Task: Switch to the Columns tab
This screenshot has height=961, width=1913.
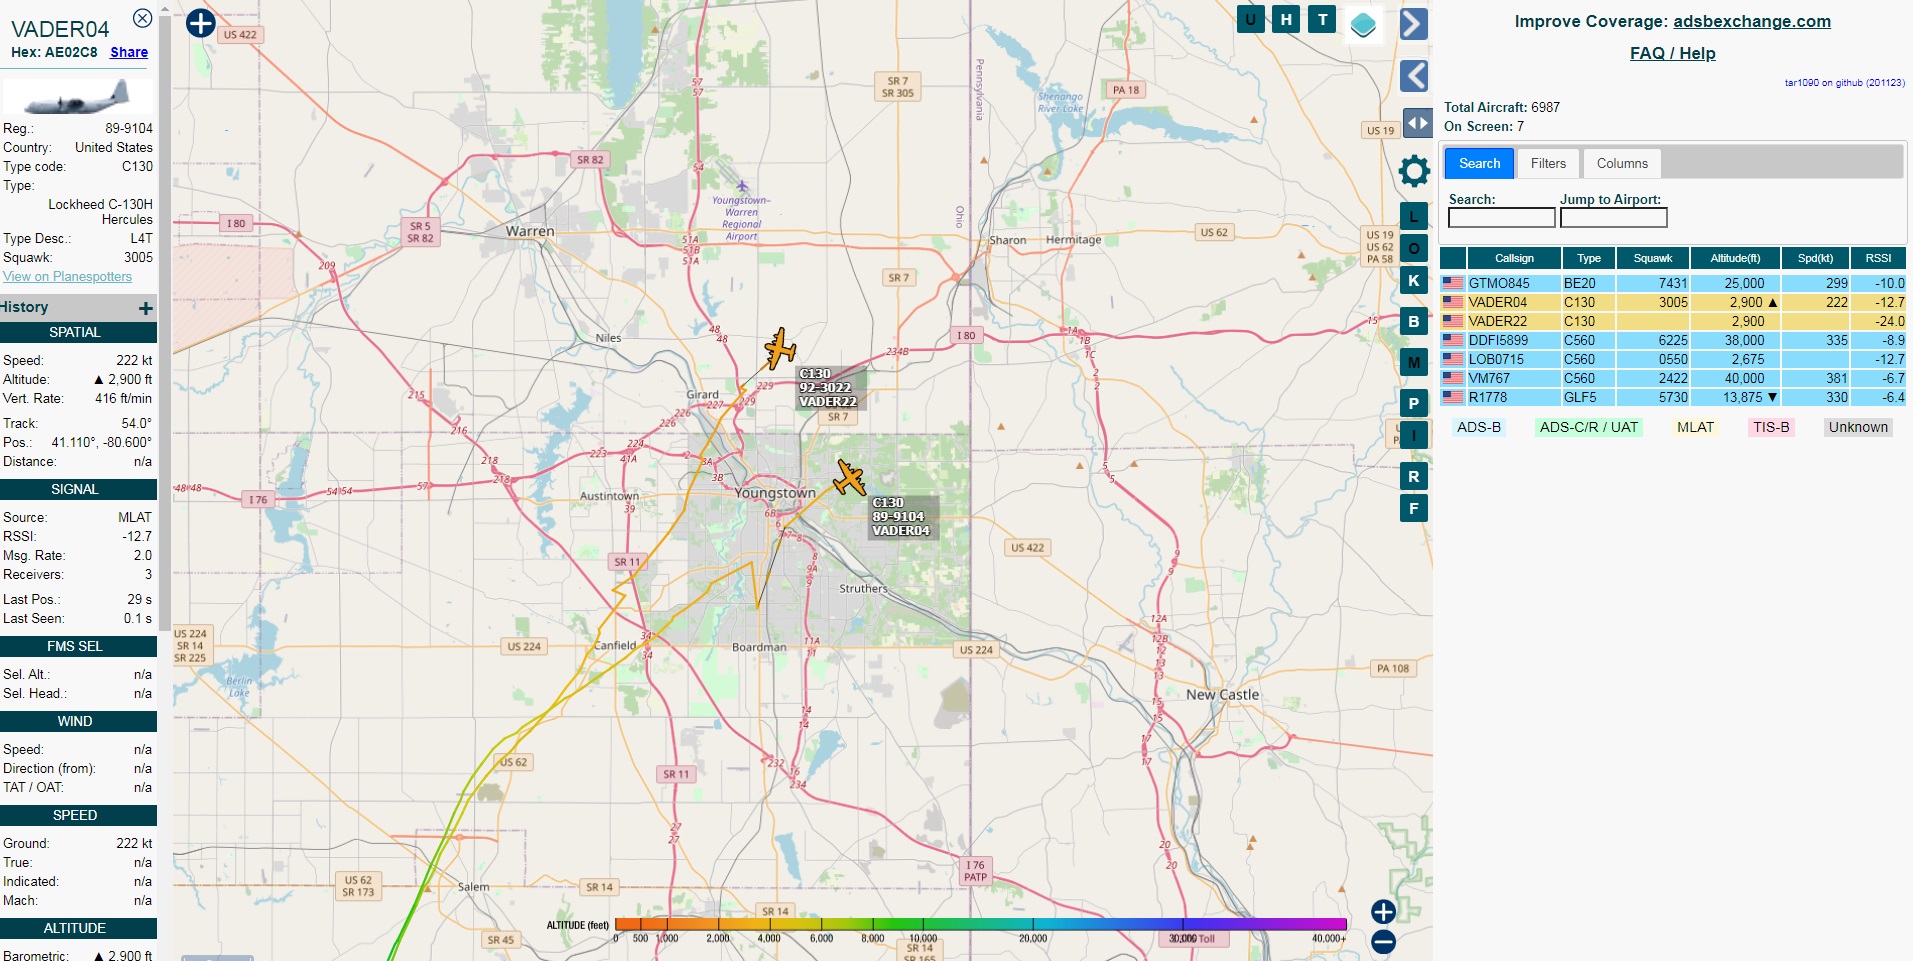Action: 1622,163
